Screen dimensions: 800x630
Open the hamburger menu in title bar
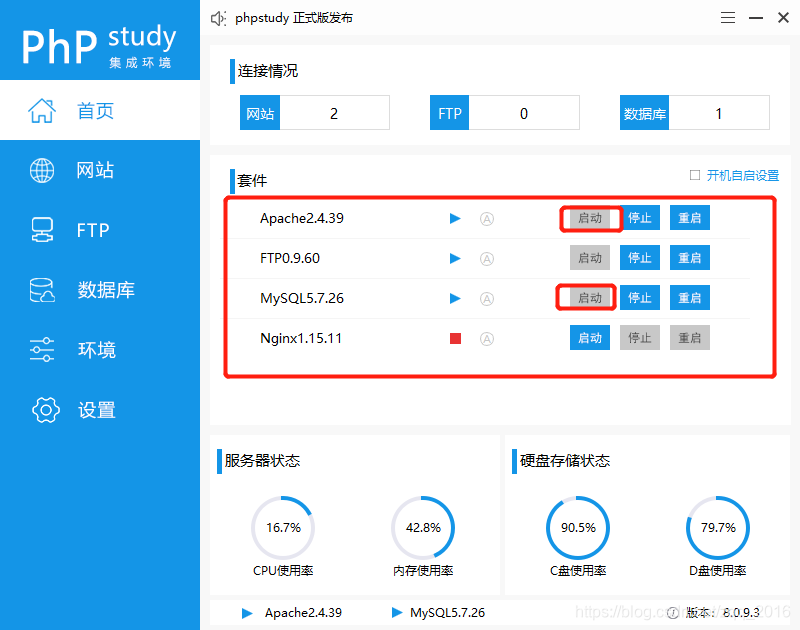tap(727, 17)
